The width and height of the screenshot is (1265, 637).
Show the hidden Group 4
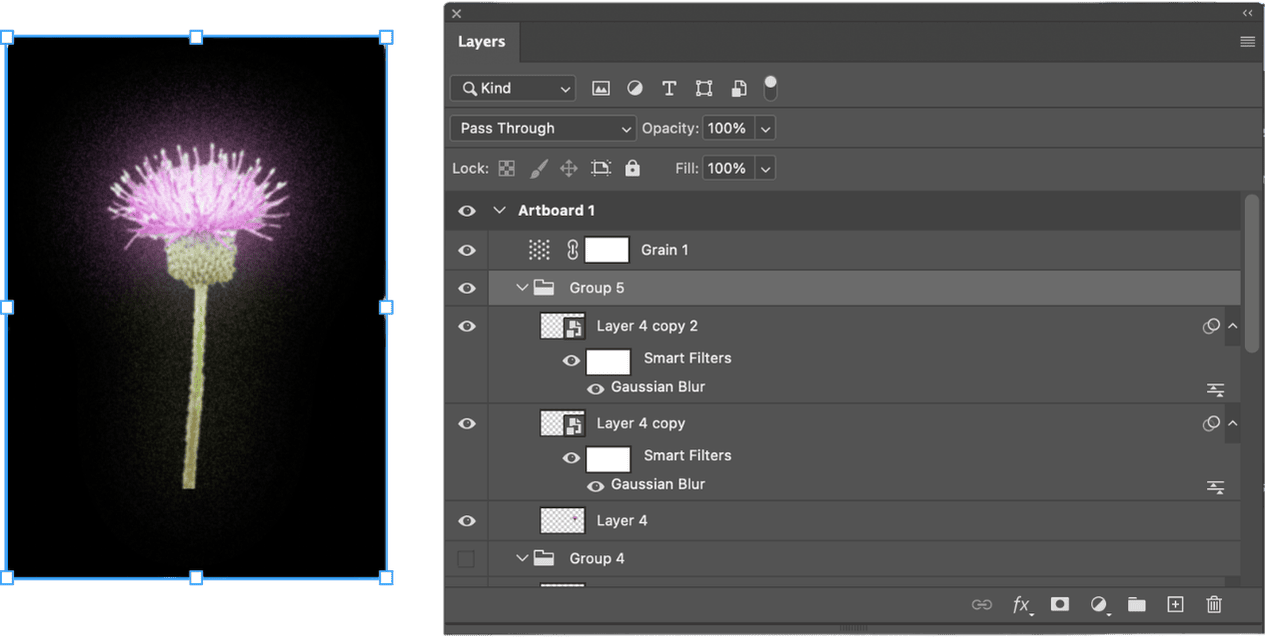tap(466, 558)
